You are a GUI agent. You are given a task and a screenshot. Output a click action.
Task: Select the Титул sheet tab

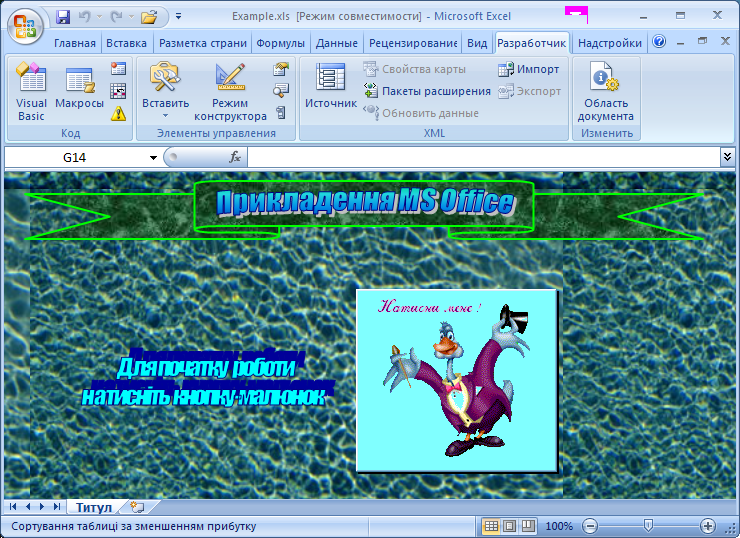tap(94, 507)
